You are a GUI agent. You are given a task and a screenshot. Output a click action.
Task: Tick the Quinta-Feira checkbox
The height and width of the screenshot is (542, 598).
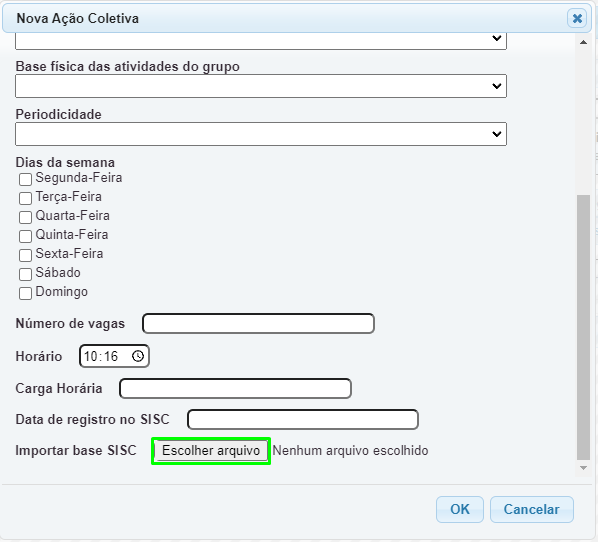[x=25, y=236]
